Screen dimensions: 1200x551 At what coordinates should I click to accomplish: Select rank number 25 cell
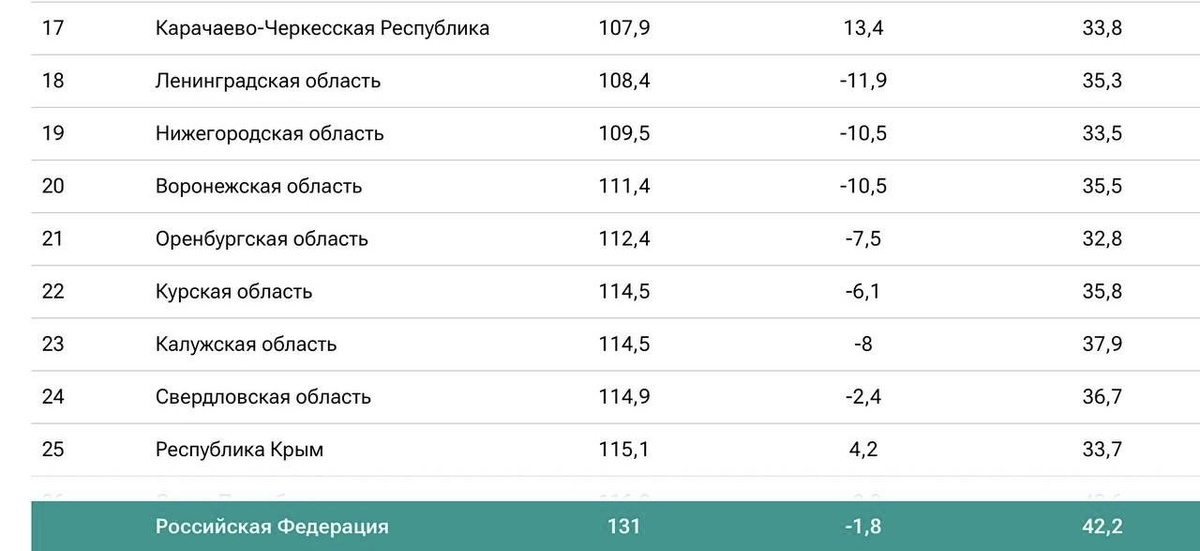point(53,450)
